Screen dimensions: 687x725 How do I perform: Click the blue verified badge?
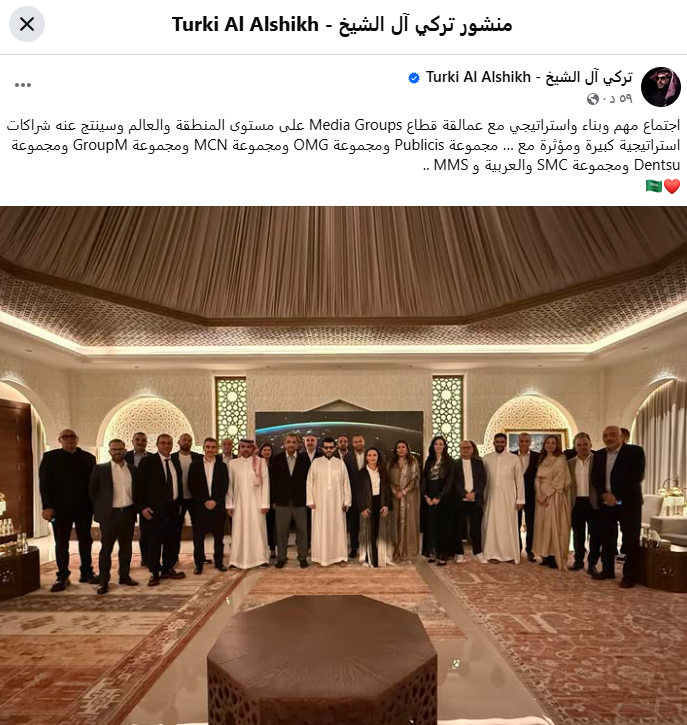coord(414,78)
